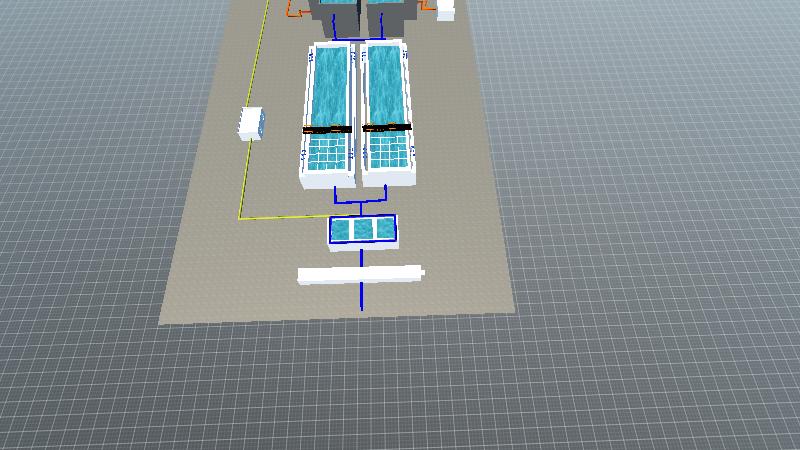
Task: Click the blue outlet pipe's bottom end
Action: (x=361, y=305)
